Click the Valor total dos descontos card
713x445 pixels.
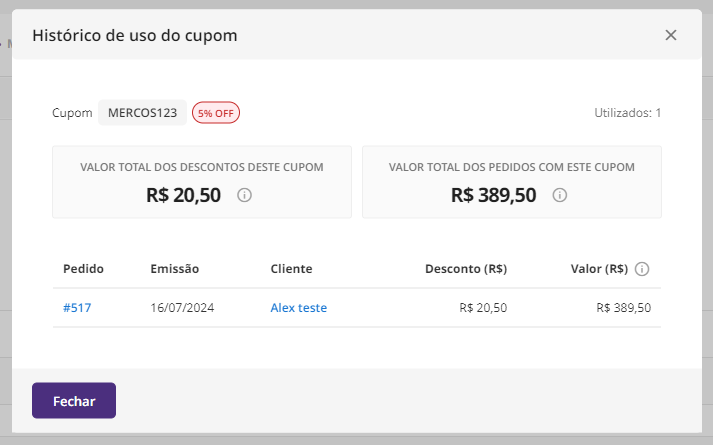coord(202,182)
